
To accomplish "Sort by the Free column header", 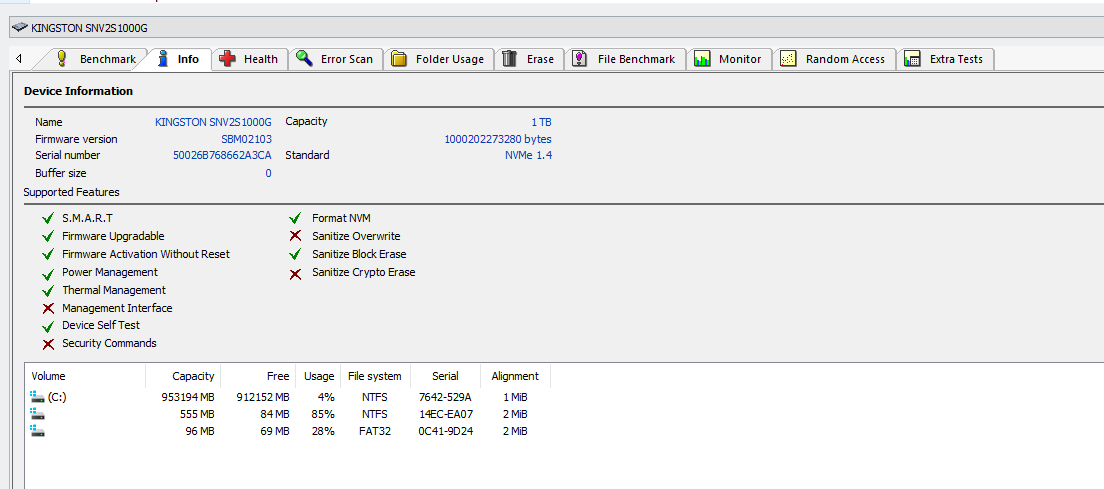I will pos(258,376).
